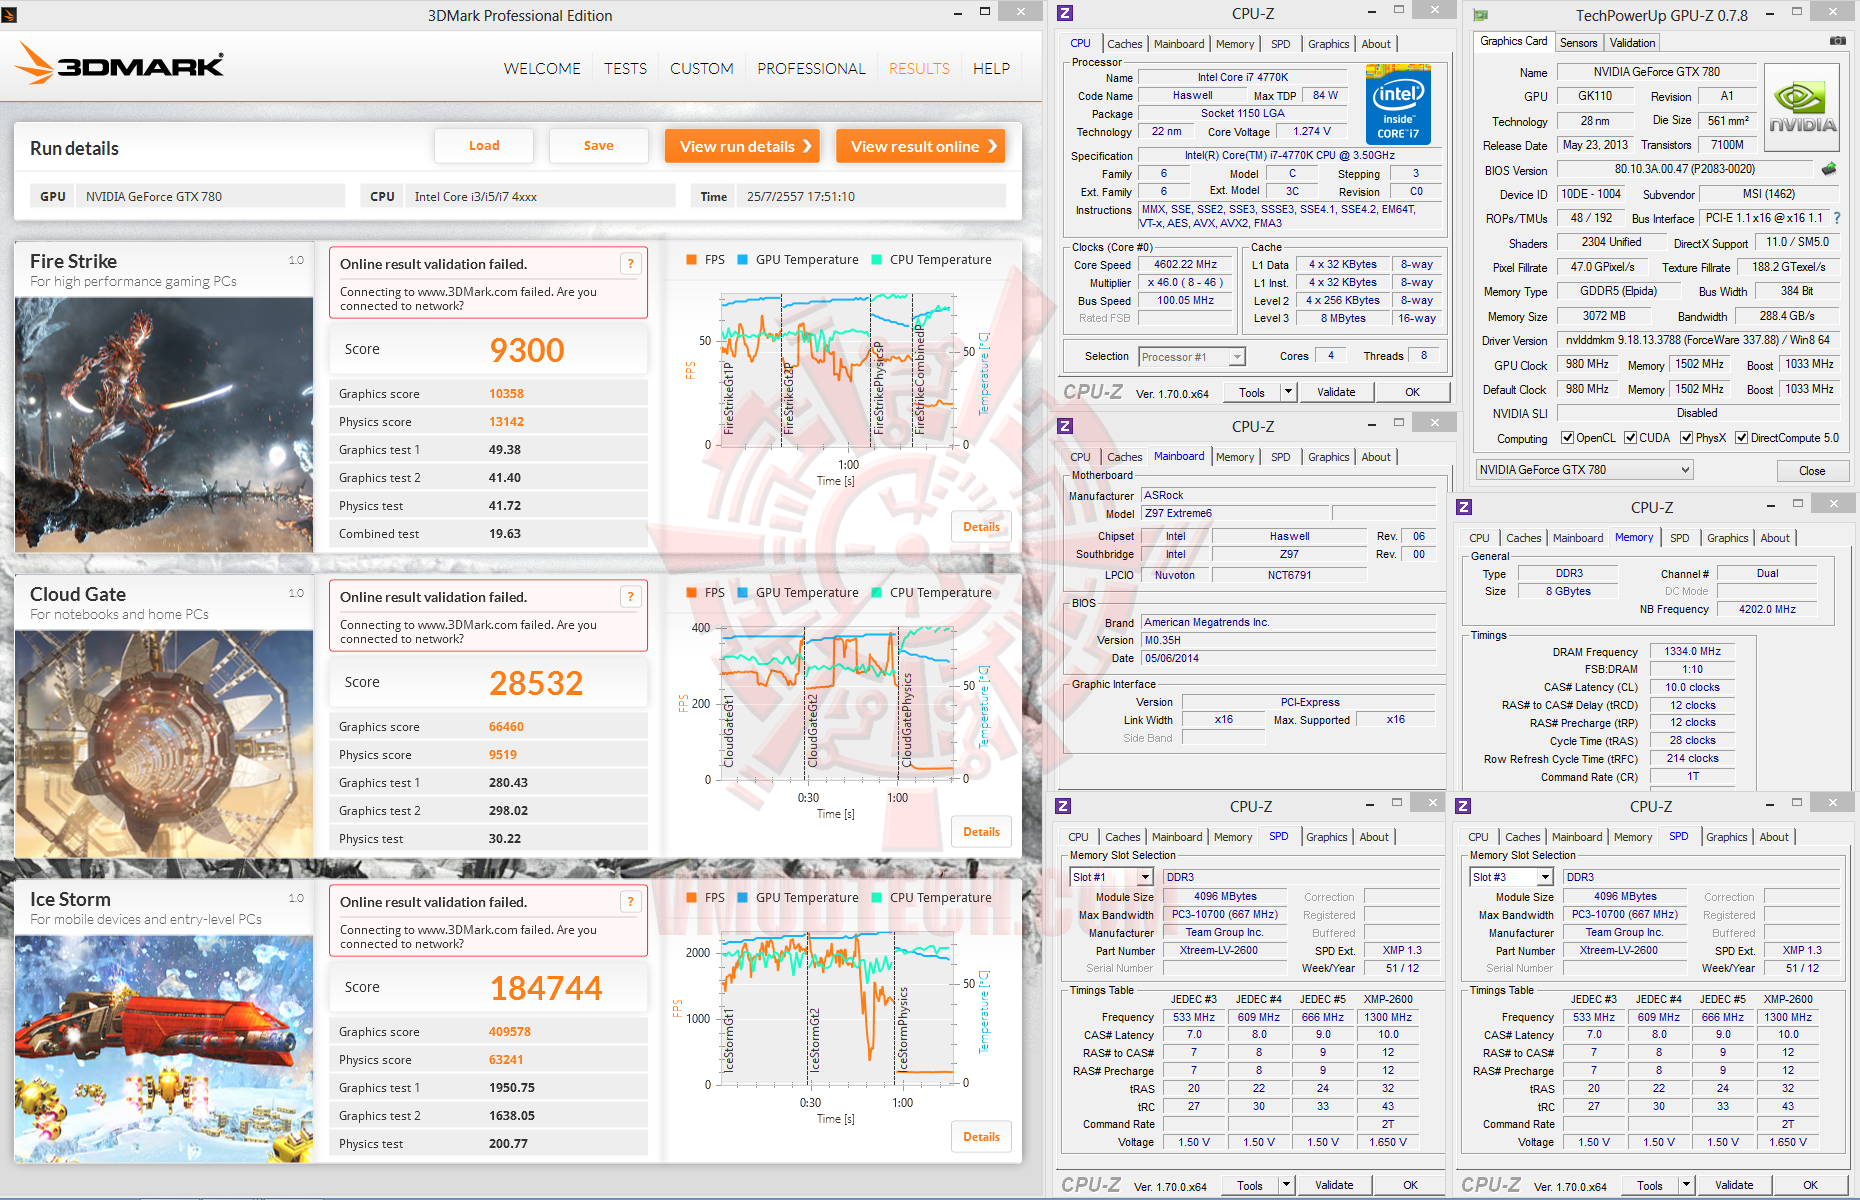The width and height of the screenshot is (1860, 1200).
Task: Click Cloud Gate benchmark thumbnail image
Action: [x=164, y=744]
